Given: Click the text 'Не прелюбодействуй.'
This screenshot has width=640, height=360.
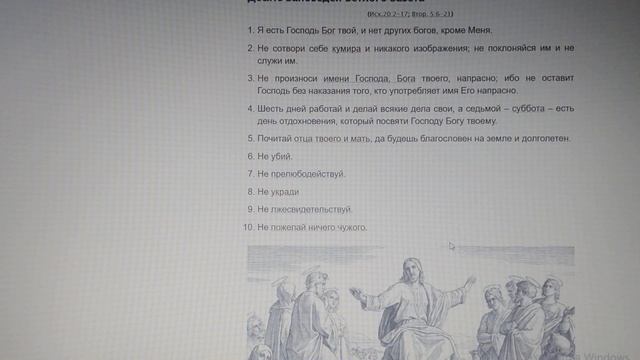Looking at the screenshot, I should (x=301, y=174).
